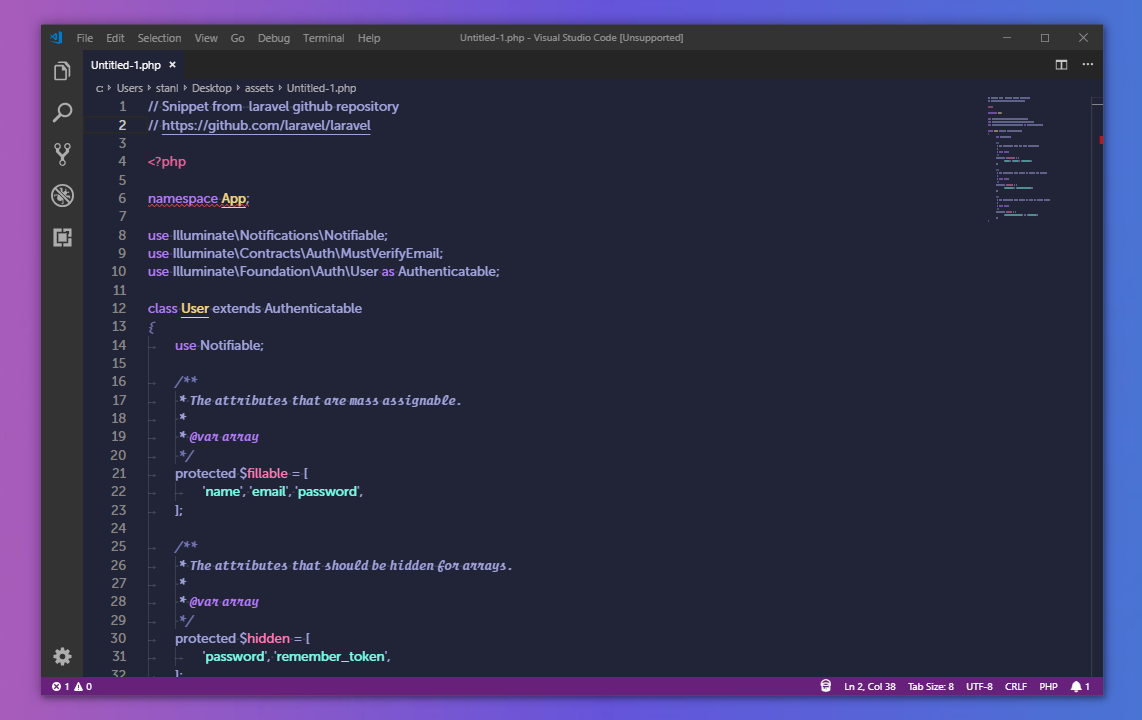
Task: Open the Edit menu
Action: point(115,38)
